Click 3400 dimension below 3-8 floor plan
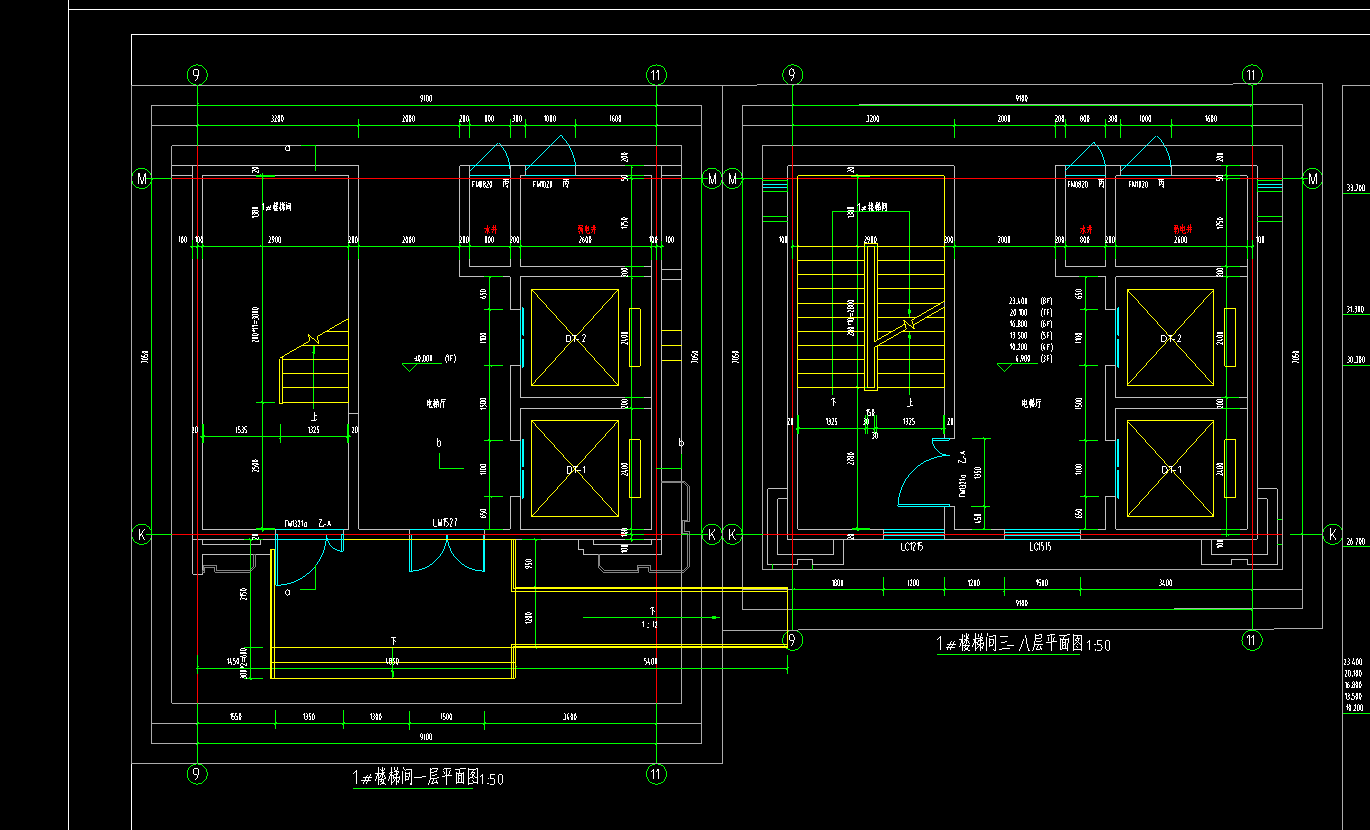The height and width of the screenshot is (830, 1370). coord(1165,582)
